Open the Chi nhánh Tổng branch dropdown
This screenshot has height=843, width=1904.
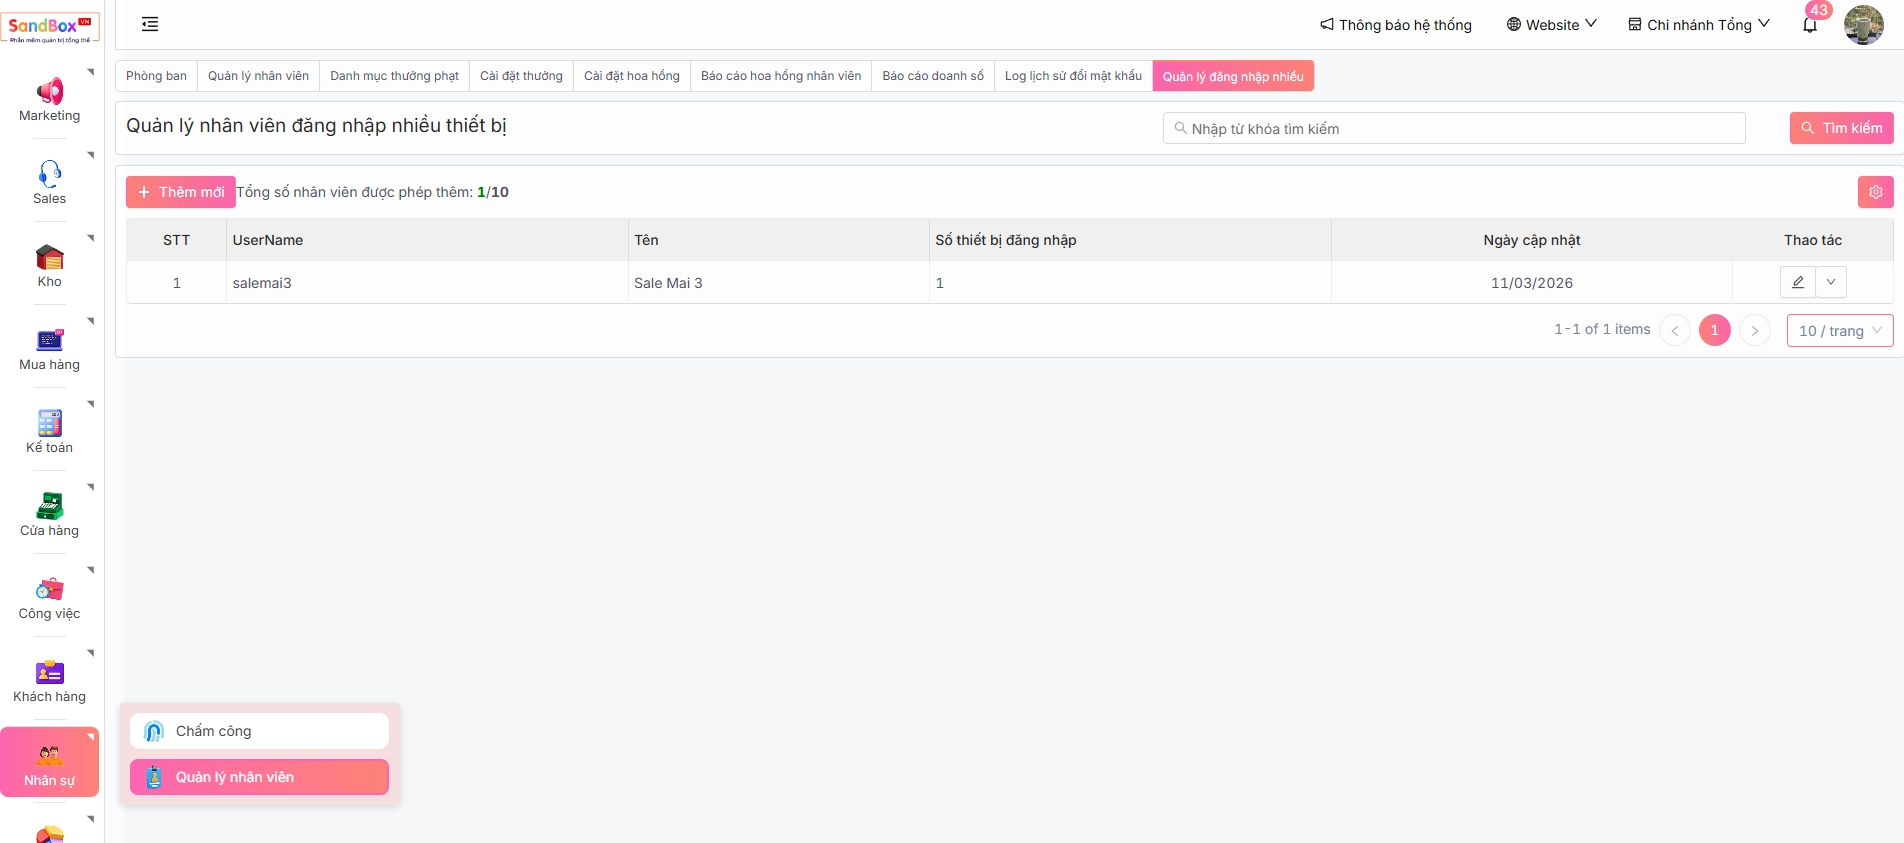[1698, 25]
